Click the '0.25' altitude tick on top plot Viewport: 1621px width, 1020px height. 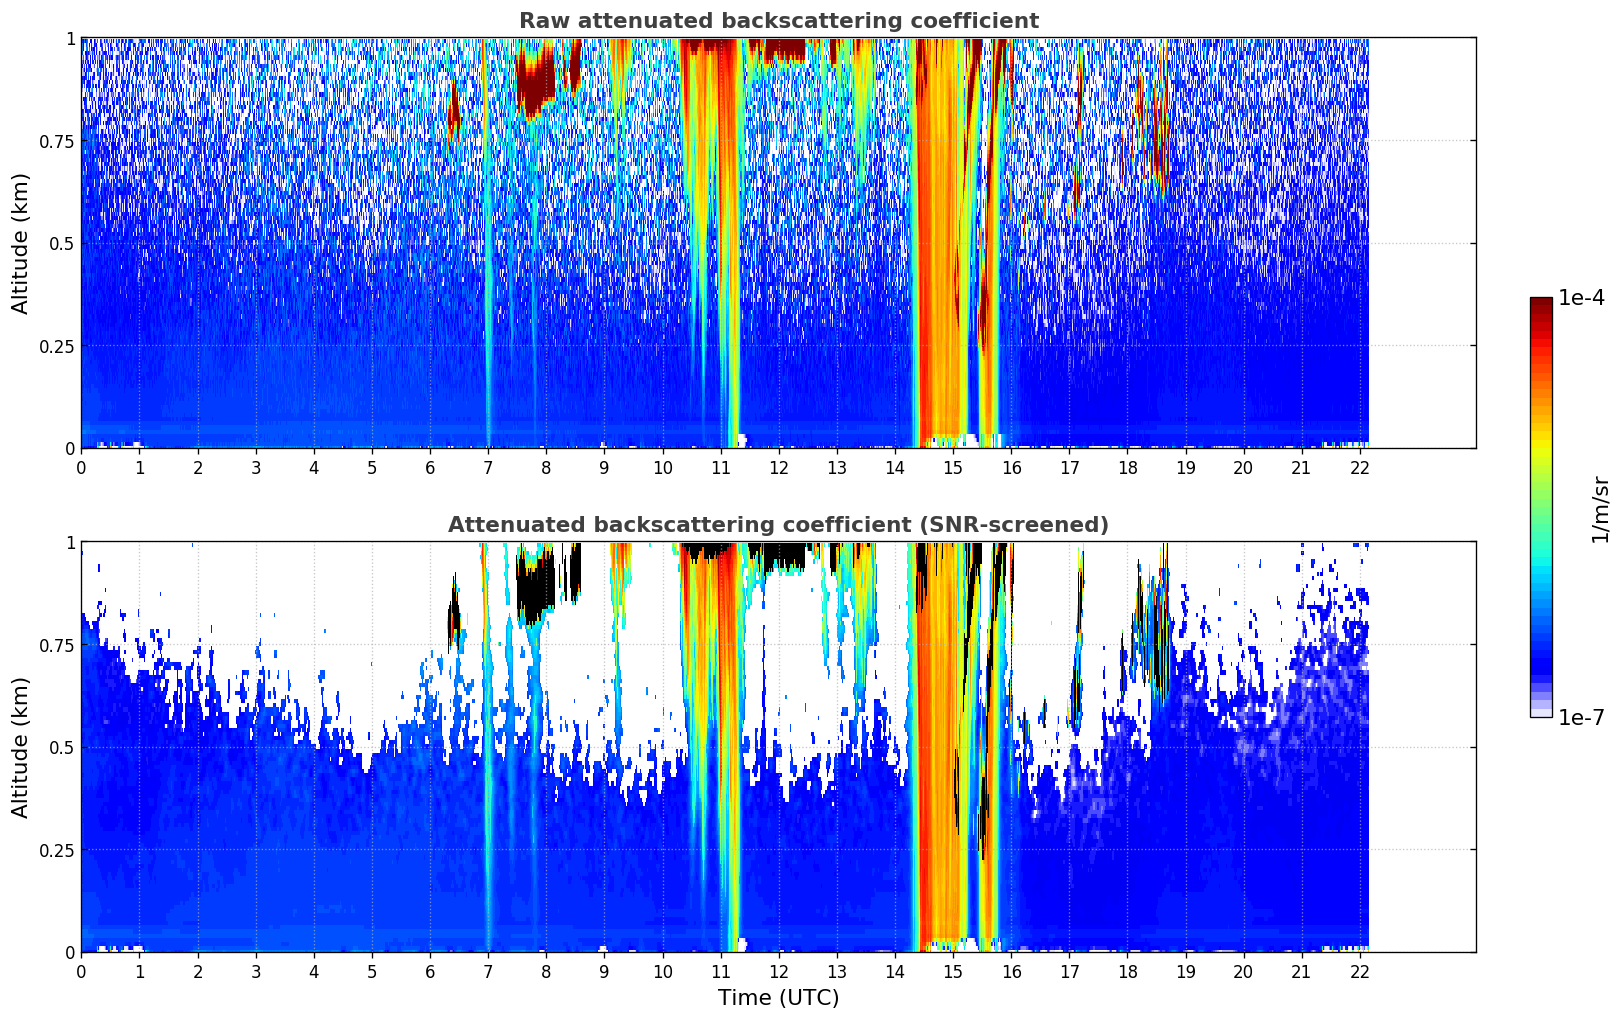(58, 346)
